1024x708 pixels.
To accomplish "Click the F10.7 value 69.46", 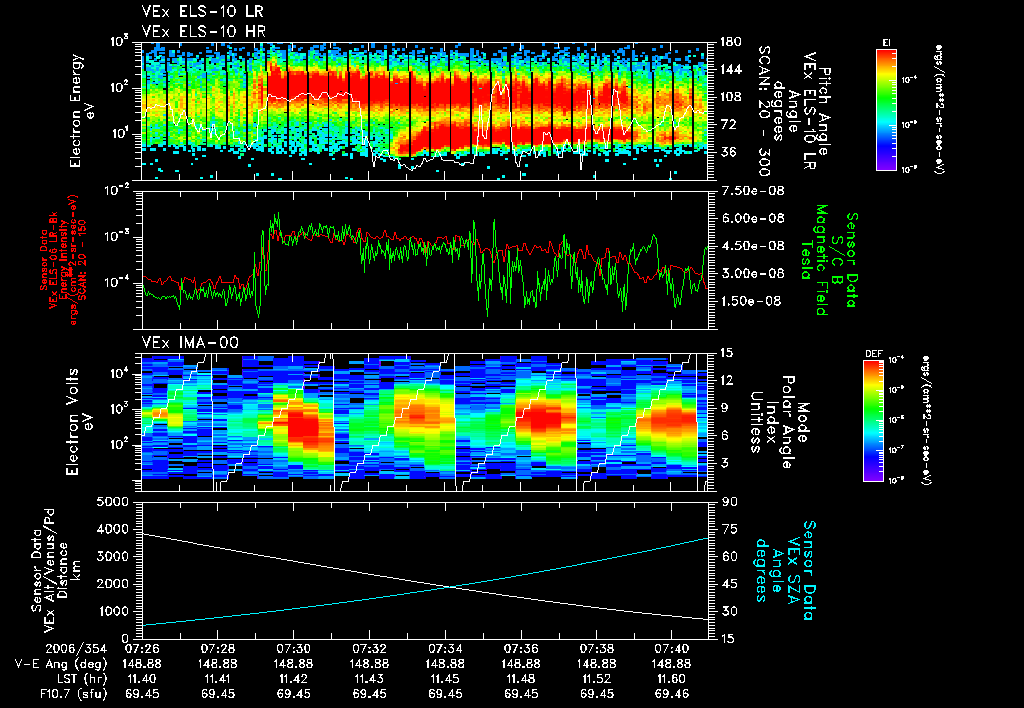I will (671, 694).
